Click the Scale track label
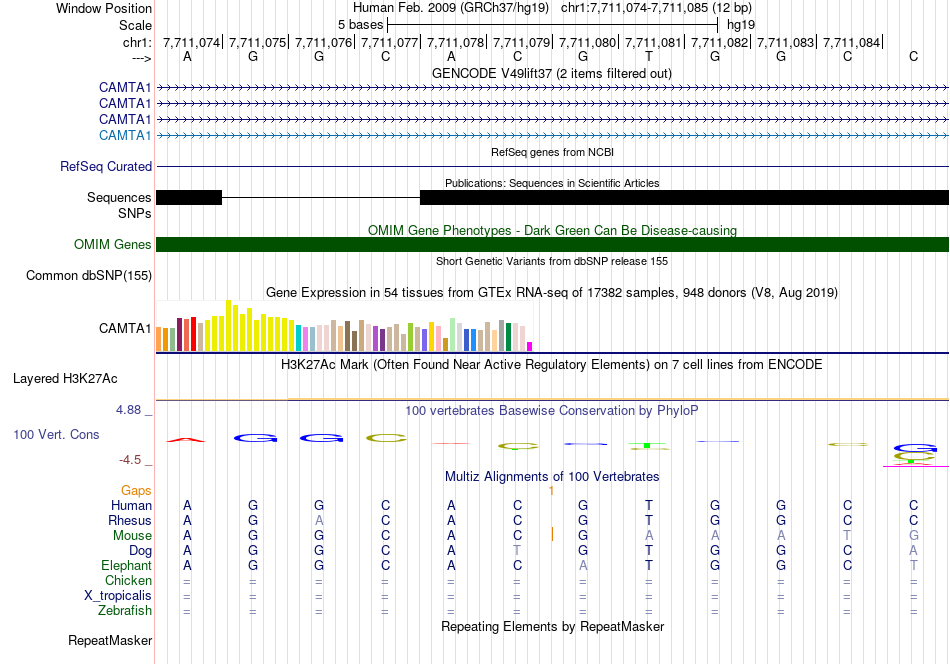The height and width of the screenshot is (664, 950). 135,25
